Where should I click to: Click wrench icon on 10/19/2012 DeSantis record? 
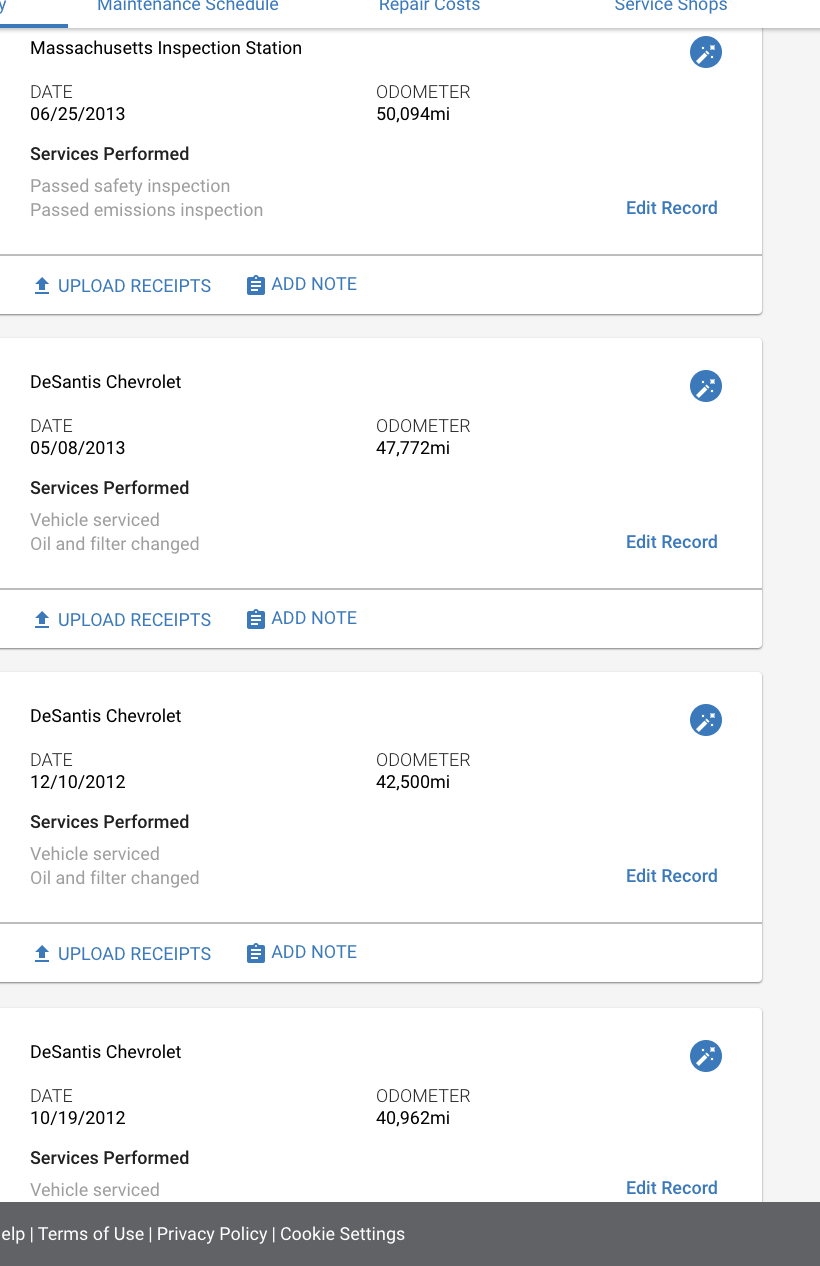pyautogui.click(x=706, y=1056)
